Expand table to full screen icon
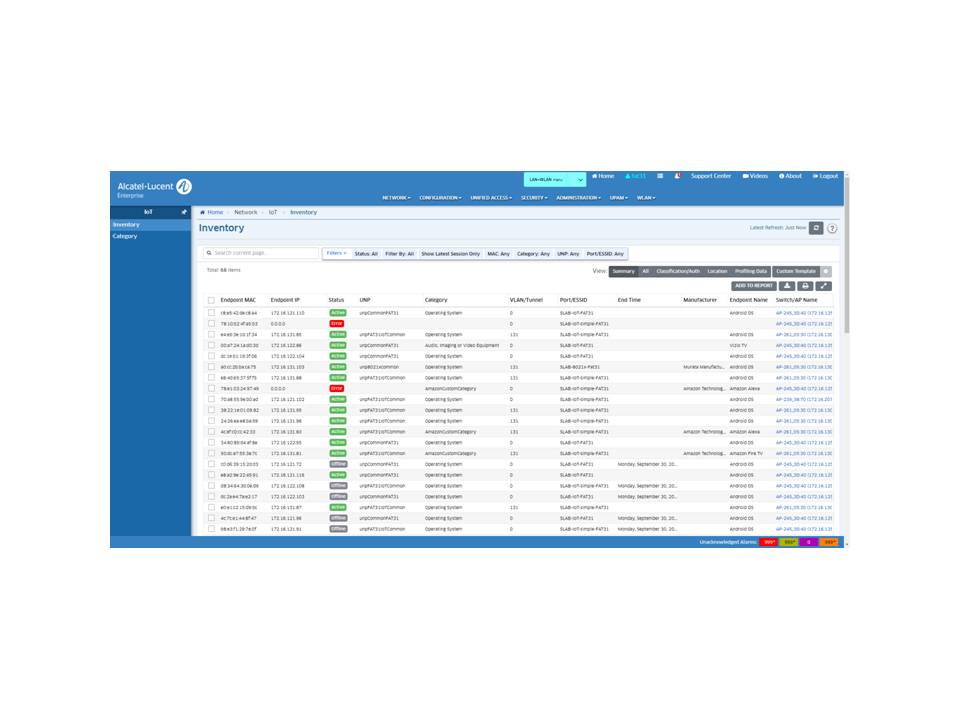Image resolution: width=960 pixels, height=720 pixels. tap(824, 286)
